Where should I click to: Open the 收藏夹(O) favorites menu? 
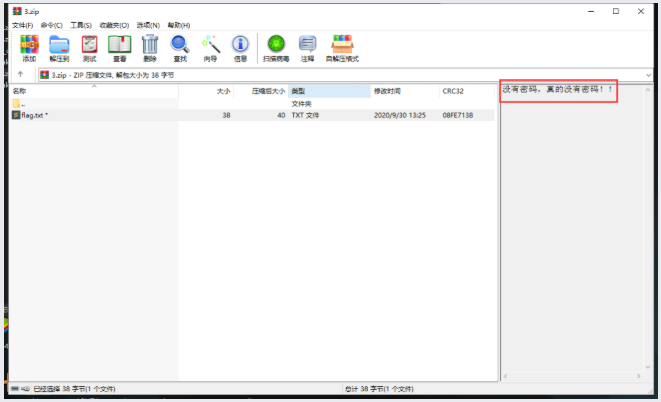coord(115,25)
